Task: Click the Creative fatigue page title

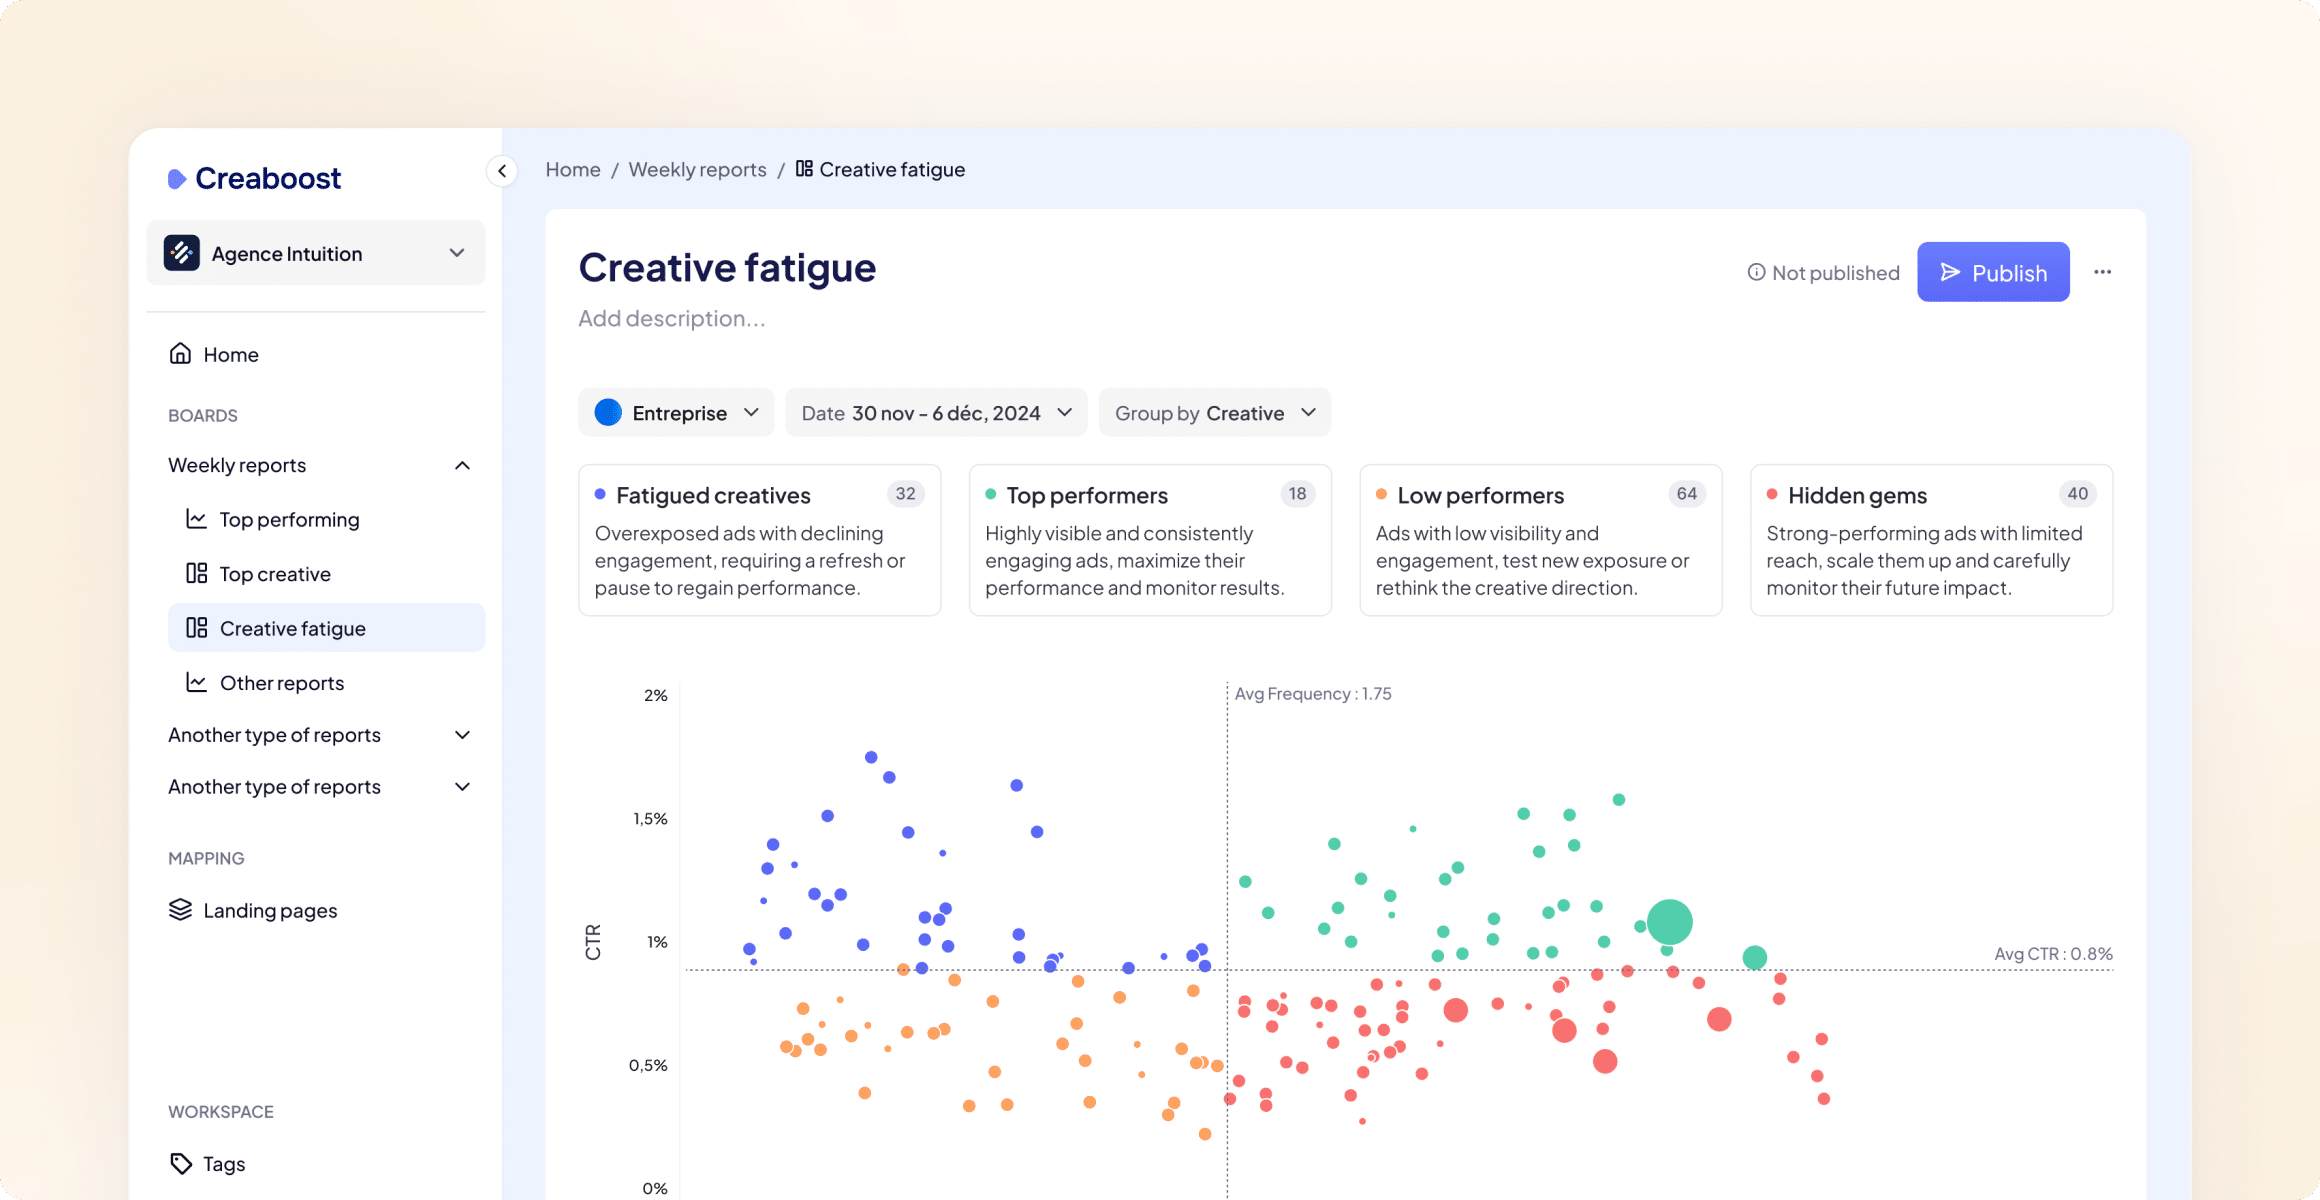Action: (x=727, y=267)
